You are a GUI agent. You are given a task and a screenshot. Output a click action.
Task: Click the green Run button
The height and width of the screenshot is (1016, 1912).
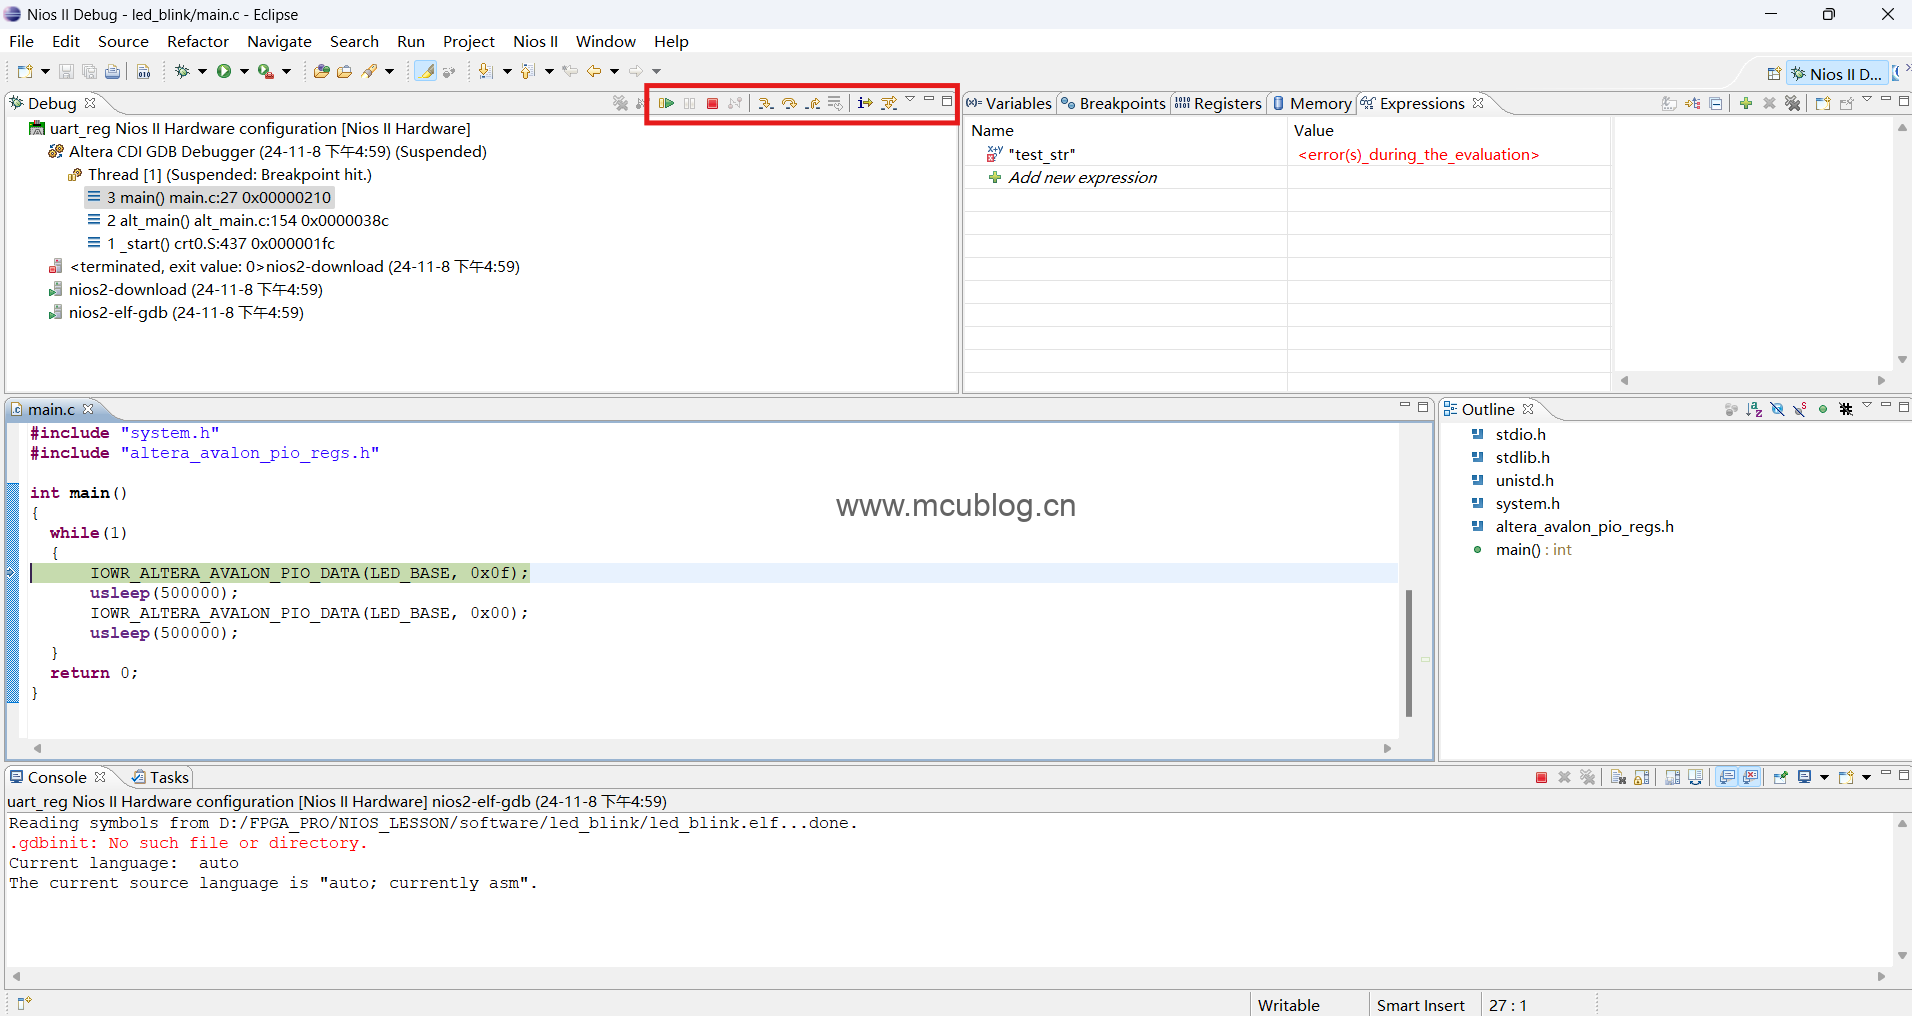click(x=224, y=71)
